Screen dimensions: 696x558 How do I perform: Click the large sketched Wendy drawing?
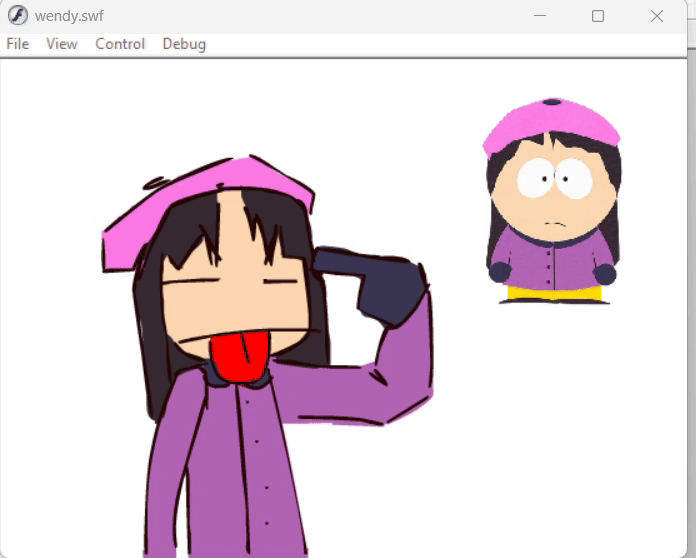pyautogui.click(x=266, y=355)
